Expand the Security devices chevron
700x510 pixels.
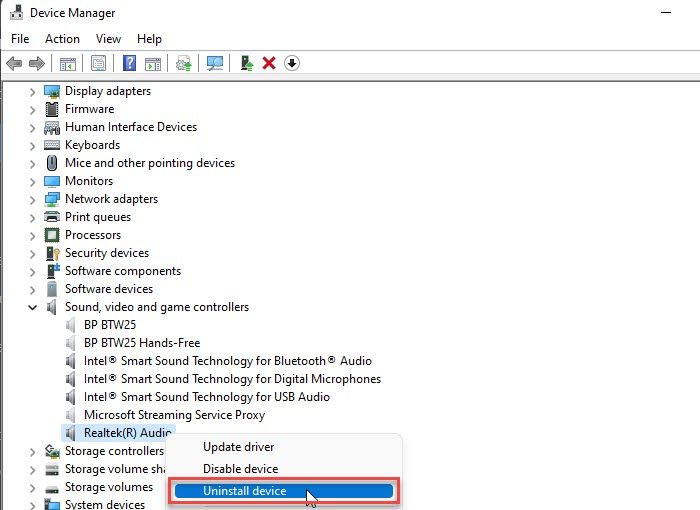32,254
